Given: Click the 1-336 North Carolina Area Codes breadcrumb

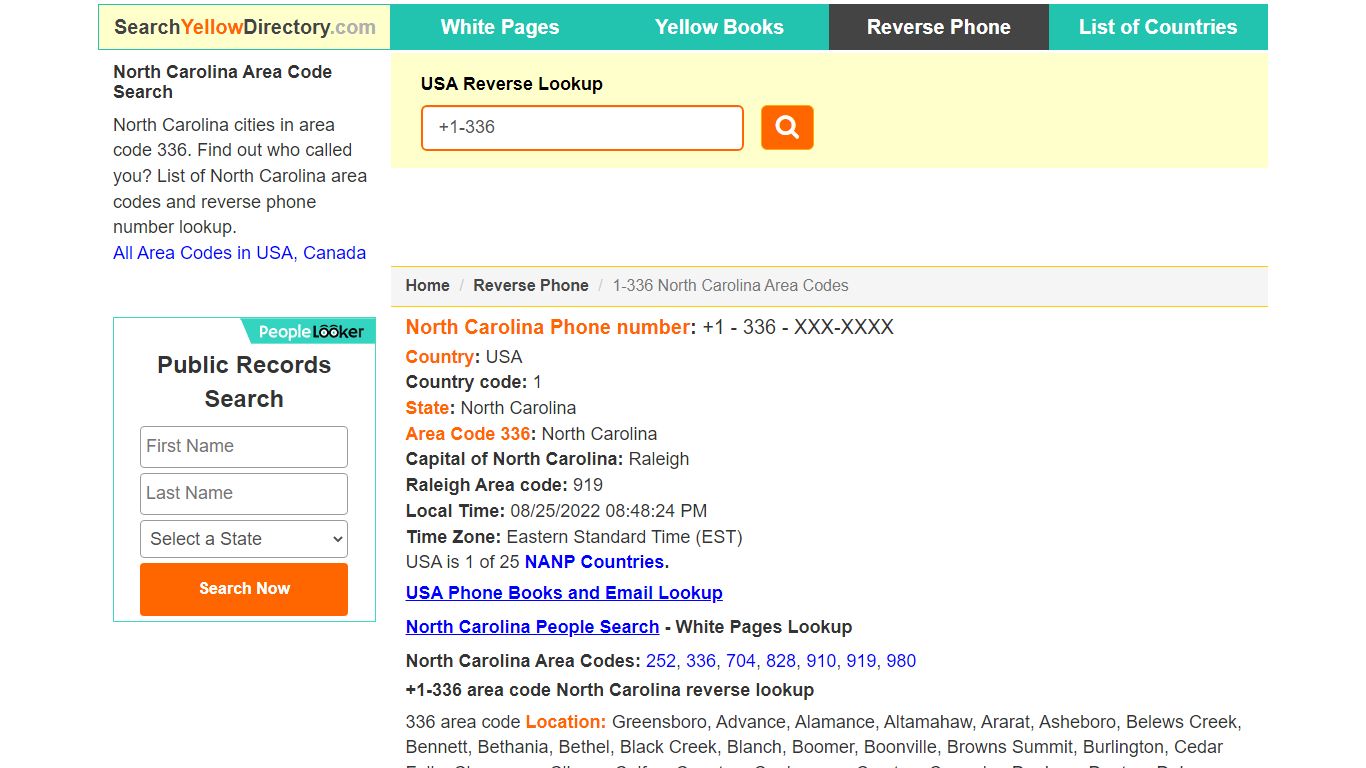Looking at the screenshot, I should click(731, 285).
